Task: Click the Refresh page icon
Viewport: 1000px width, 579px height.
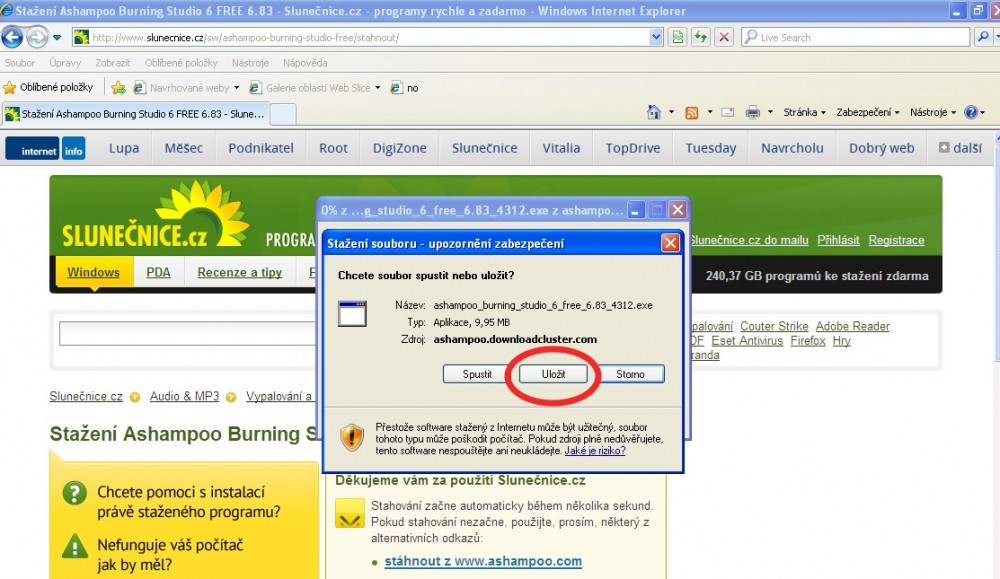Action: click(701, 37)
